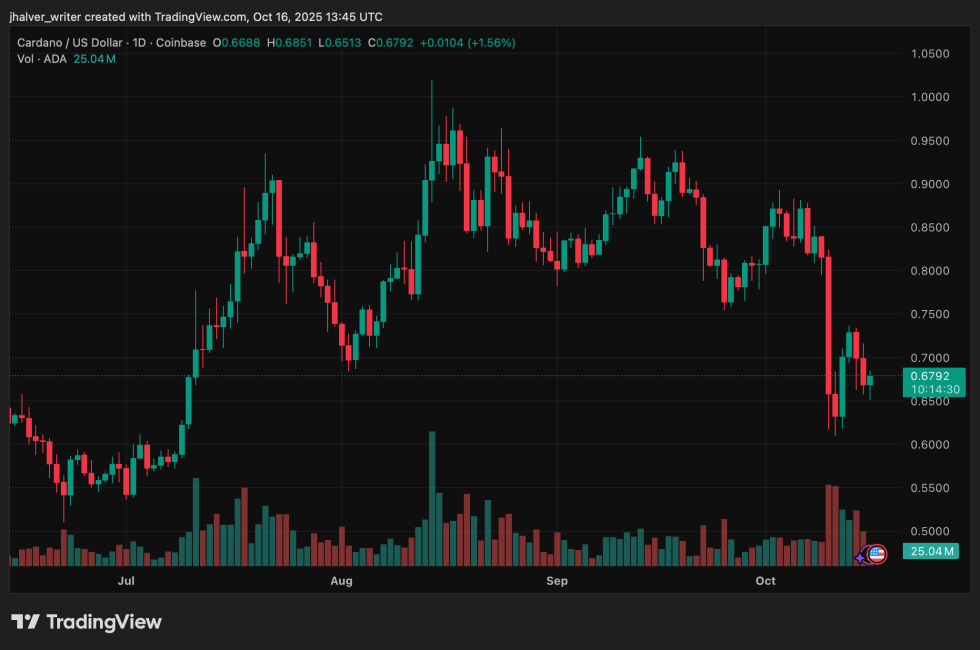Image resolution: width=980 pixels, height=650 pixels.
Task: Click the TradingView logo
Action: click(90, 622)
